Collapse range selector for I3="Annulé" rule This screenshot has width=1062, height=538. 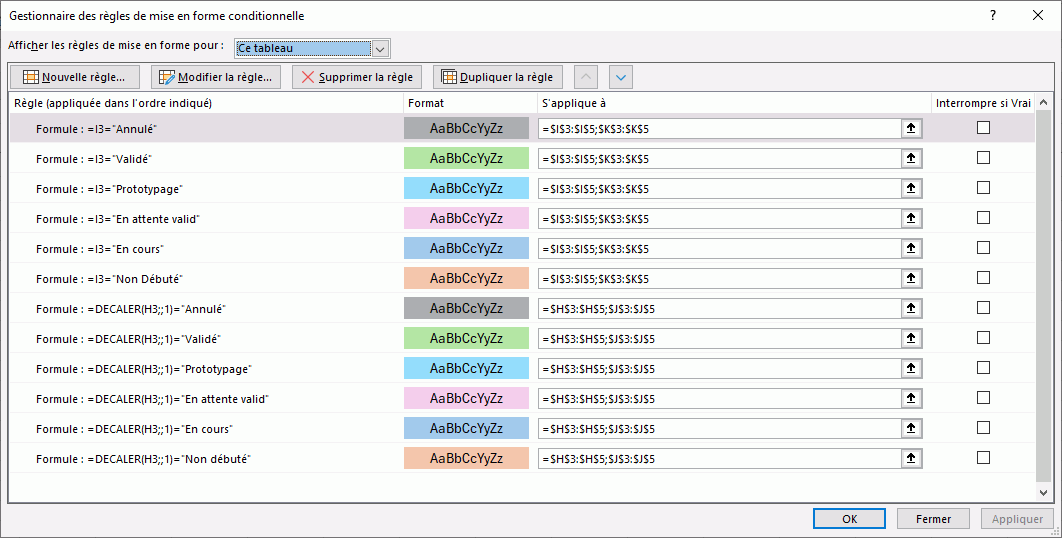pos(911,128)
